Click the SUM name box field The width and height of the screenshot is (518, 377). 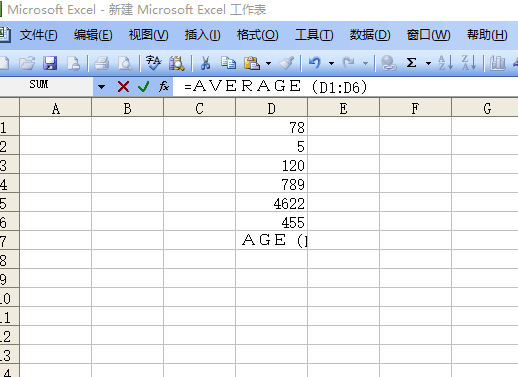[47, 87]
